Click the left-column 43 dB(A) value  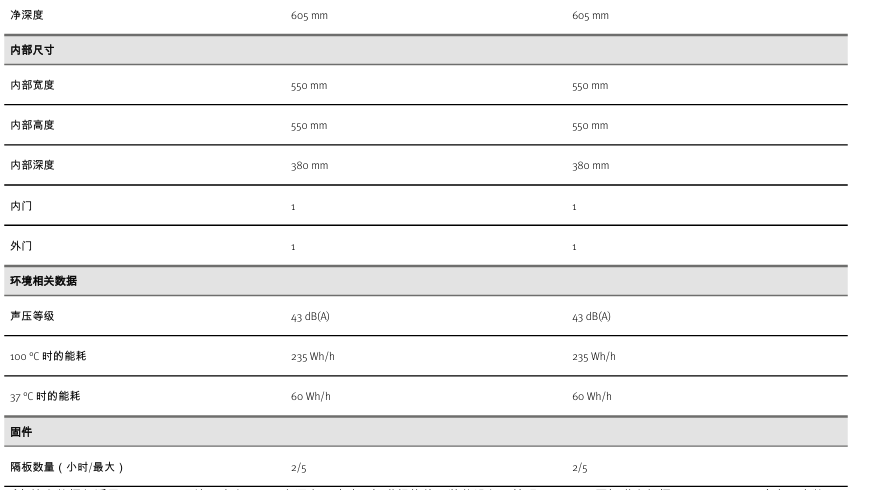[310, 317]
